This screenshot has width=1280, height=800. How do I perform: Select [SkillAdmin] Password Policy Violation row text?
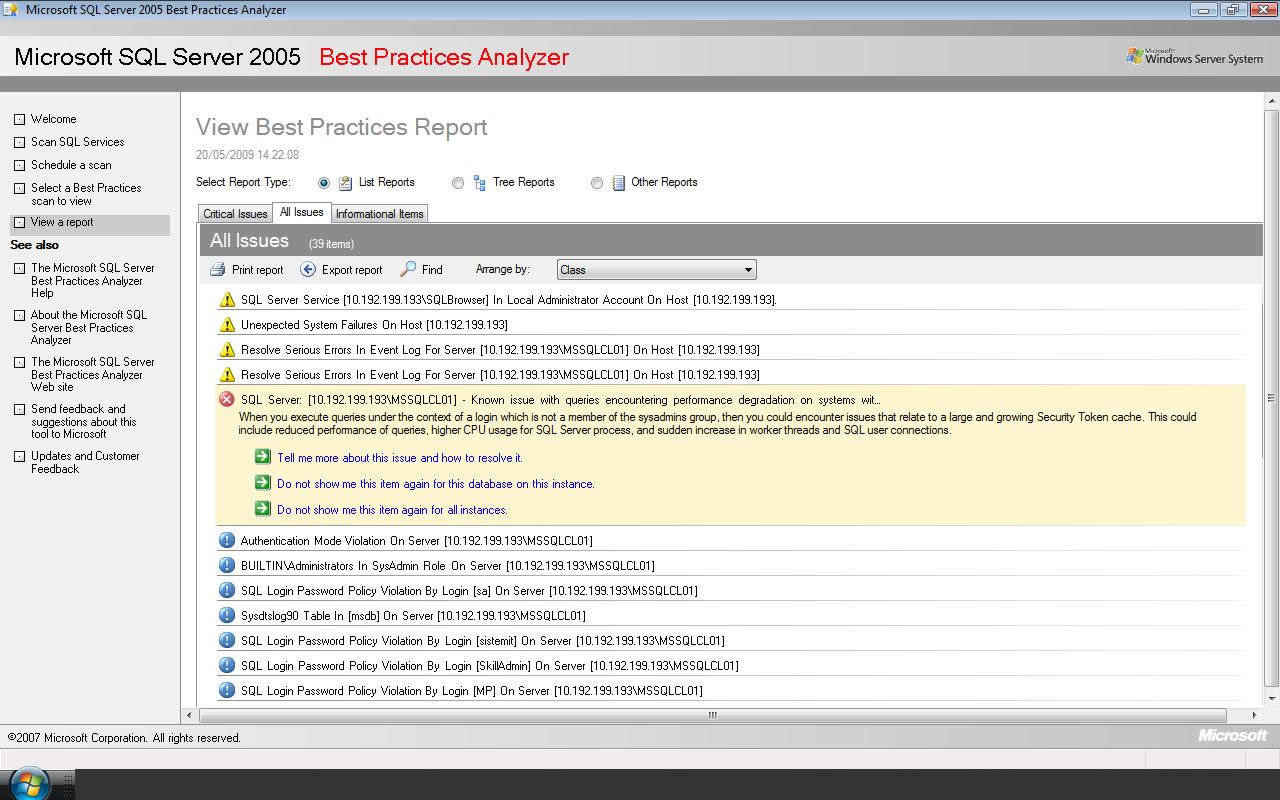(x=489, y=666)
